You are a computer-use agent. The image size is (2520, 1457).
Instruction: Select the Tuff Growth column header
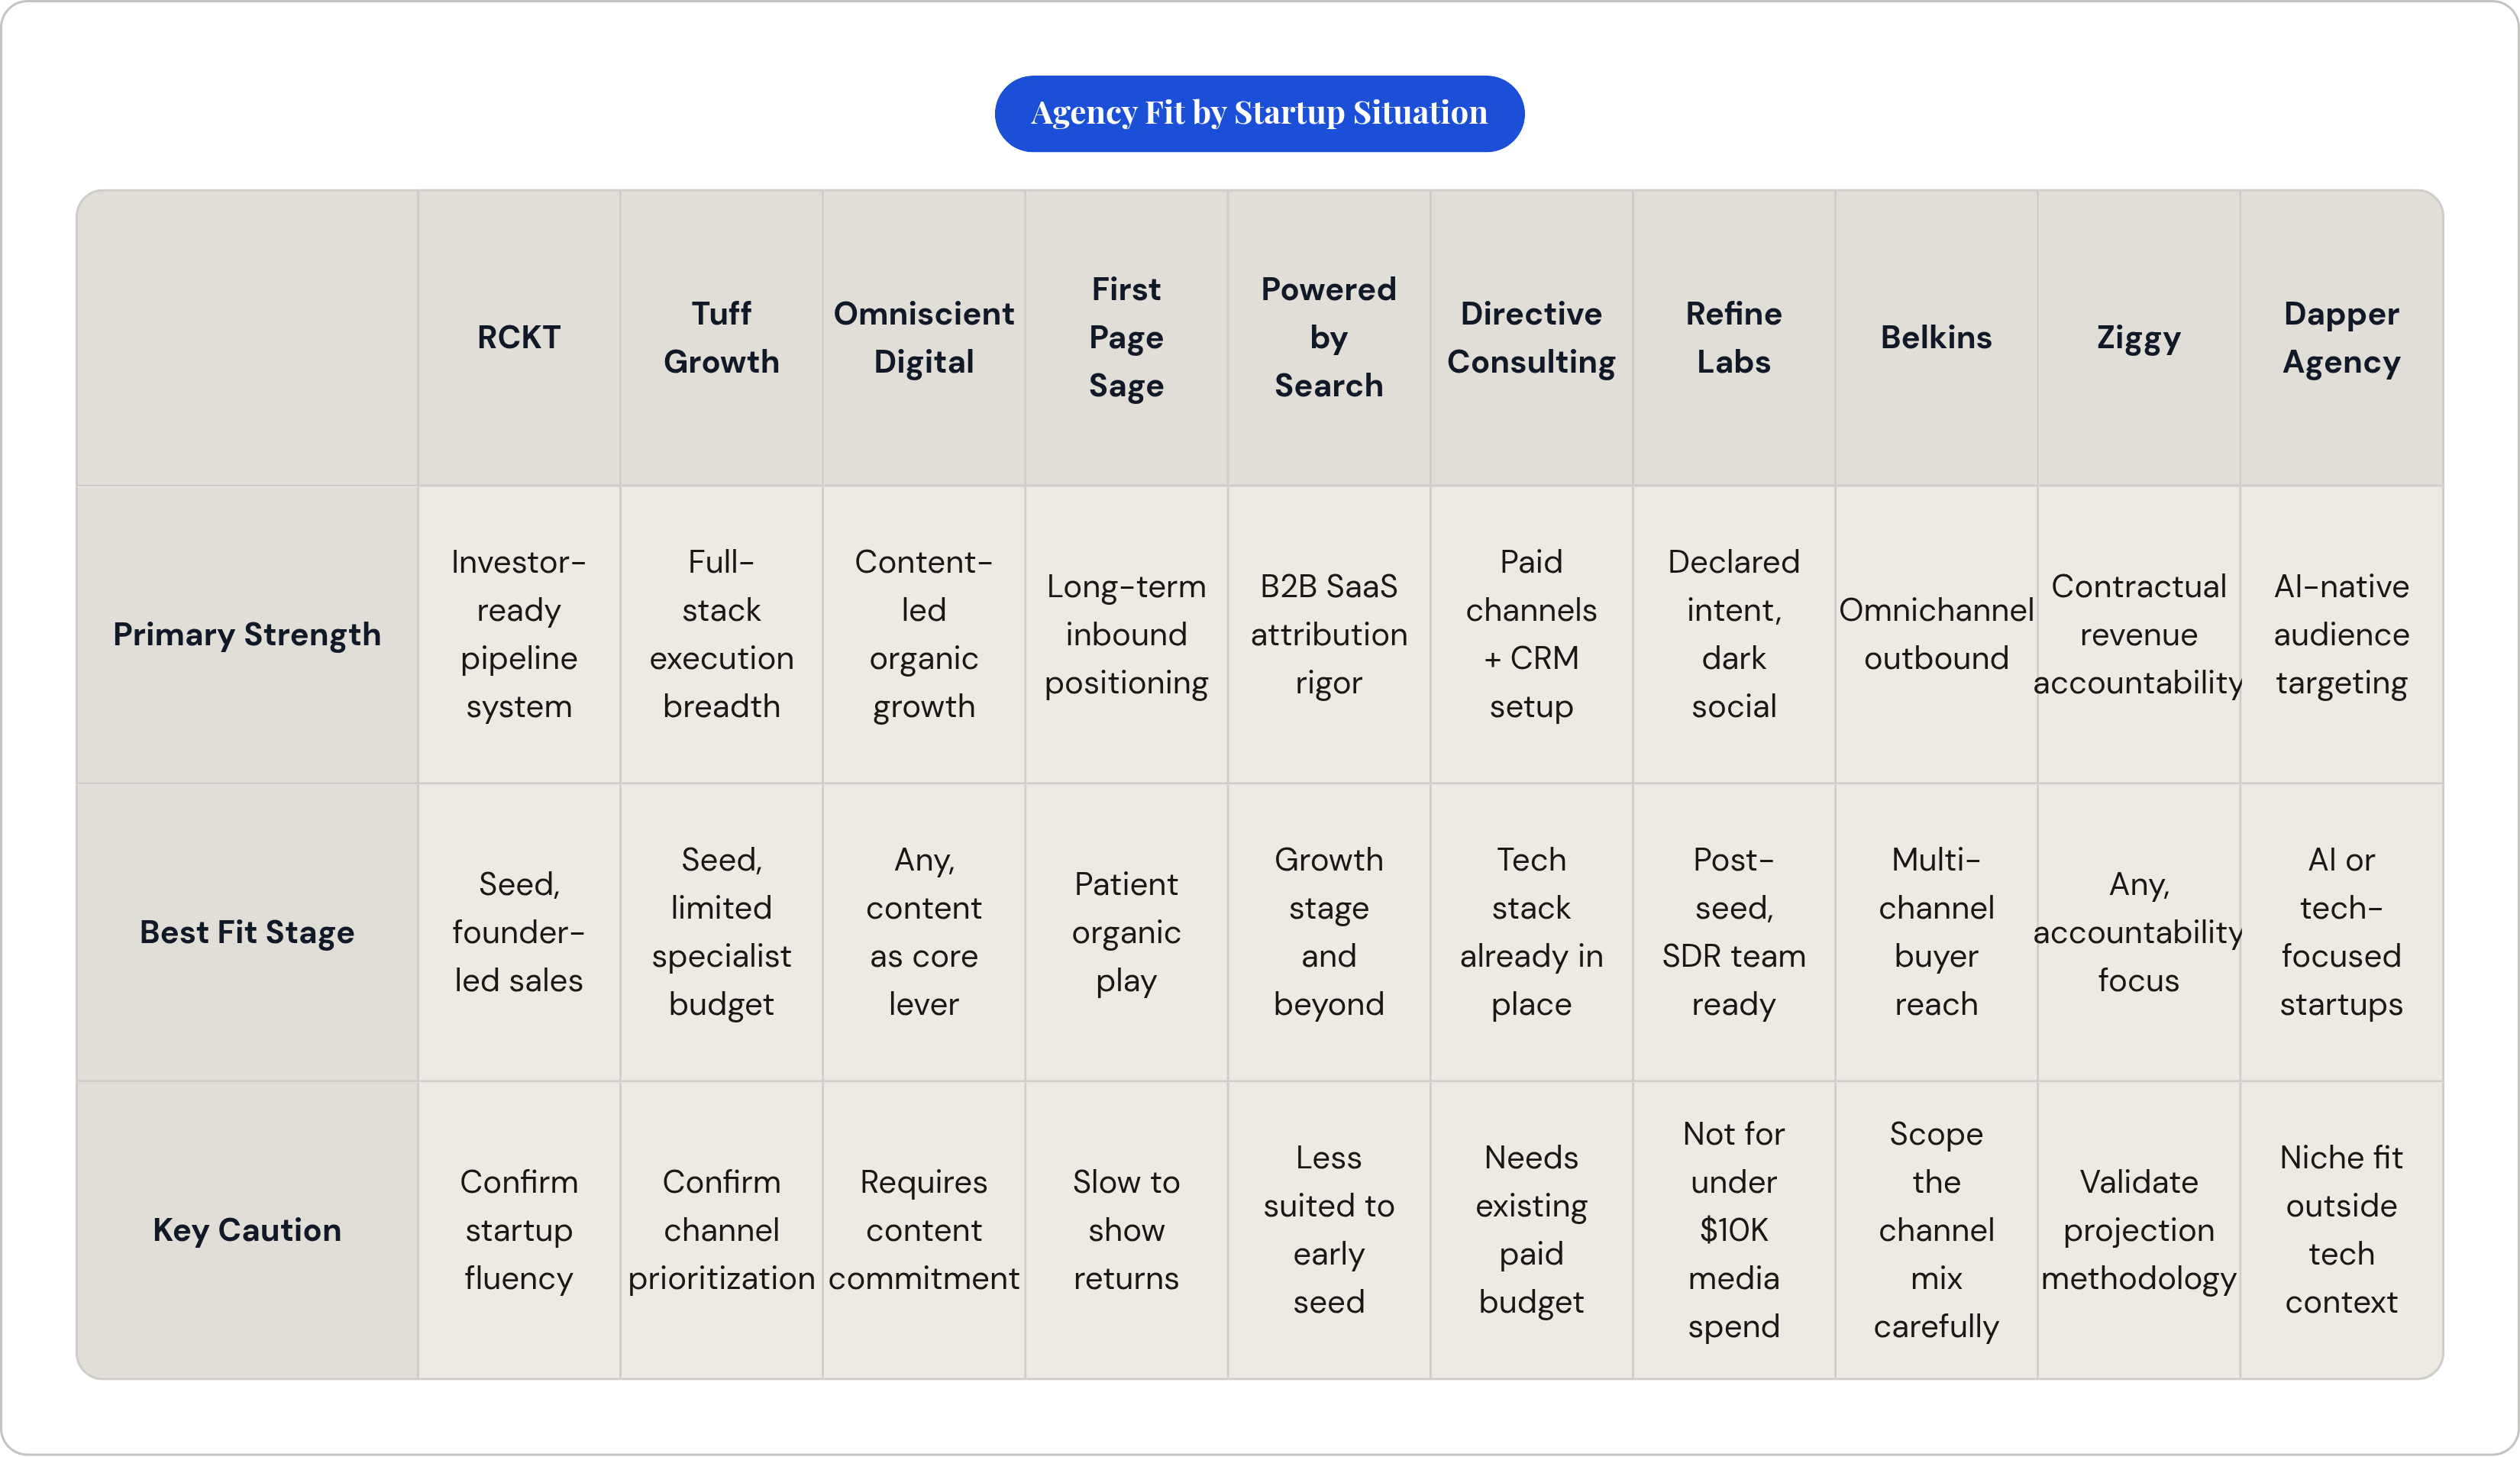coord(721,337)
